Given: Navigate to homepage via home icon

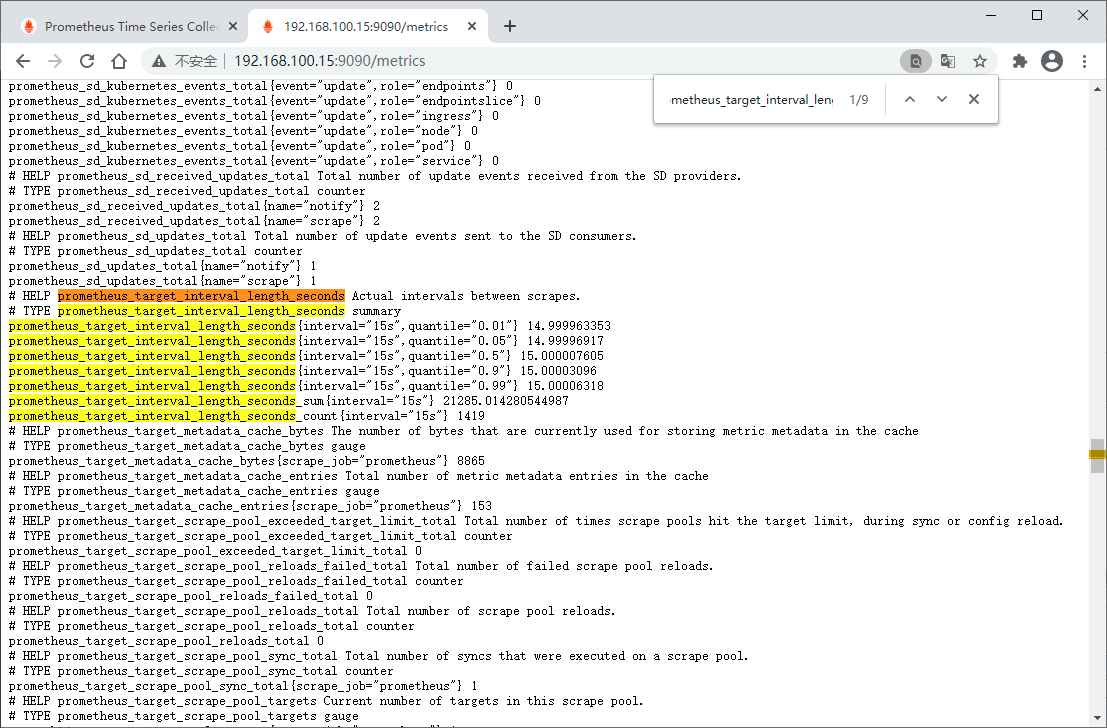Looking at the screenshot, I should [x=119, y=61].
